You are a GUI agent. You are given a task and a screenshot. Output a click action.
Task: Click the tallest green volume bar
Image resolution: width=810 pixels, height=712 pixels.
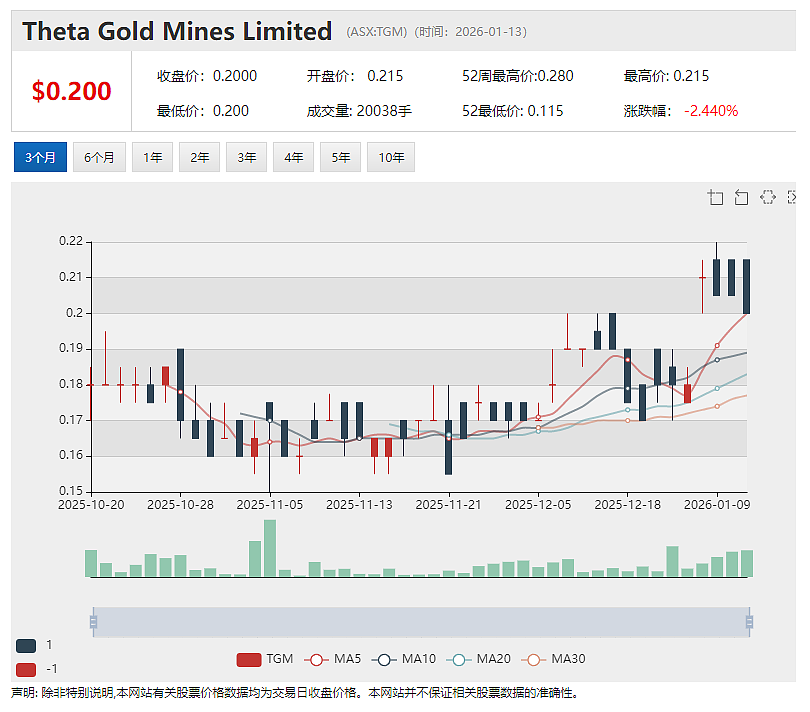pyautogui.click(x=270, y=548)
